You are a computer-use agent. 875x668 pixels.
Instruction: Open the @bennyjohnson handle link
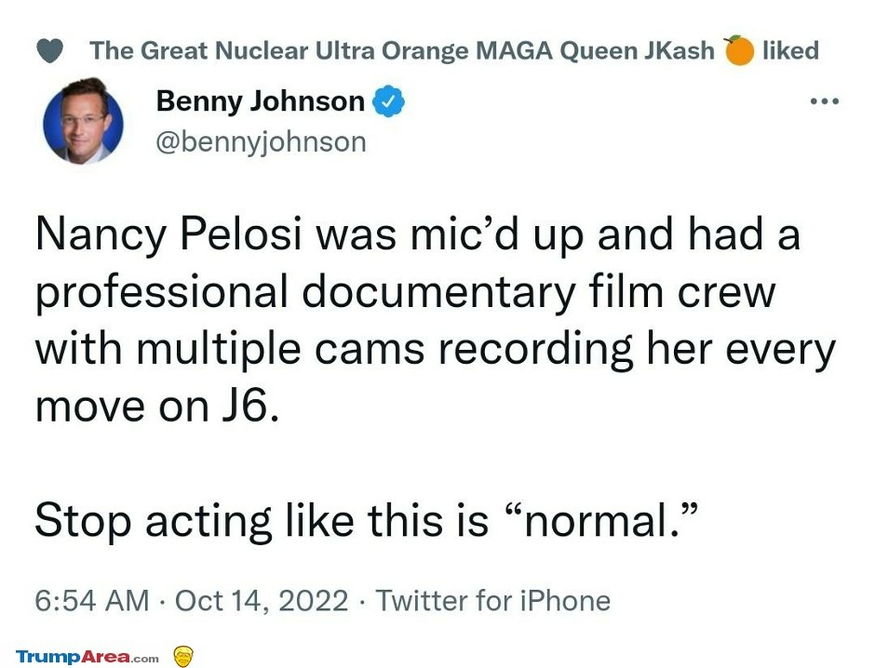(x=262, y=141)
